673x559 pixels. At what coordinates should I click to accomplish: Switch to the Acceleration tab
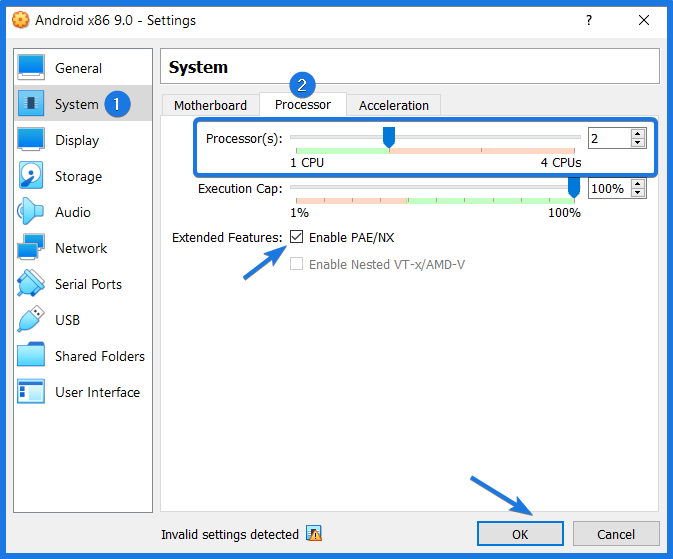tap(394, 105)
